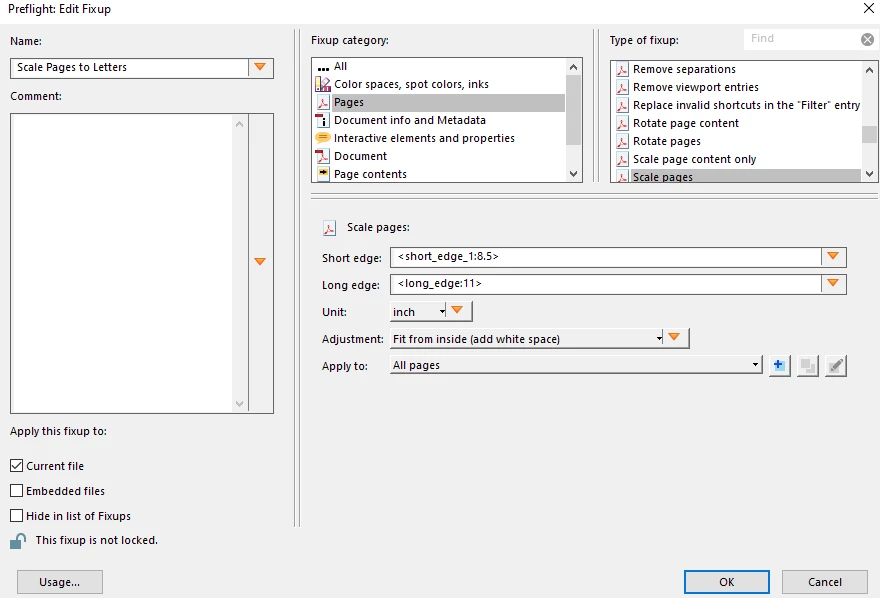Click the Interactive elements speech bubble icon
The image size is (880, 598).
pyautogui.click(x=323, y=138)
